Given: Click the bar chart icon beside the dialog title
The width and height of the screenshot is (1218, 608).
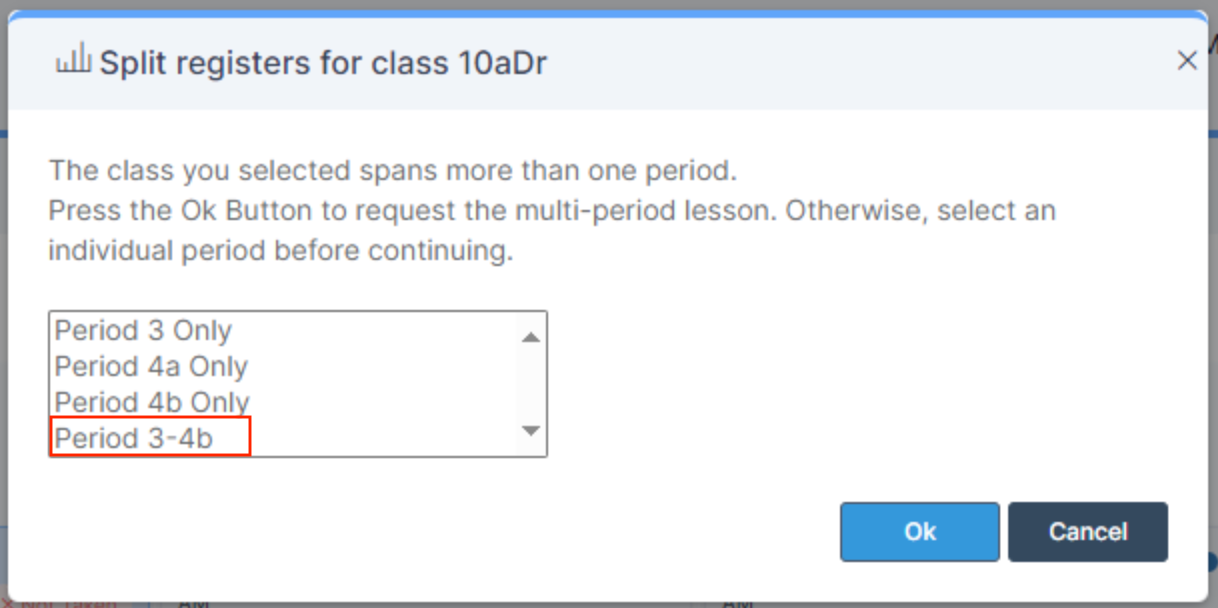Looking at the screenshot, I should coord(72,60).
